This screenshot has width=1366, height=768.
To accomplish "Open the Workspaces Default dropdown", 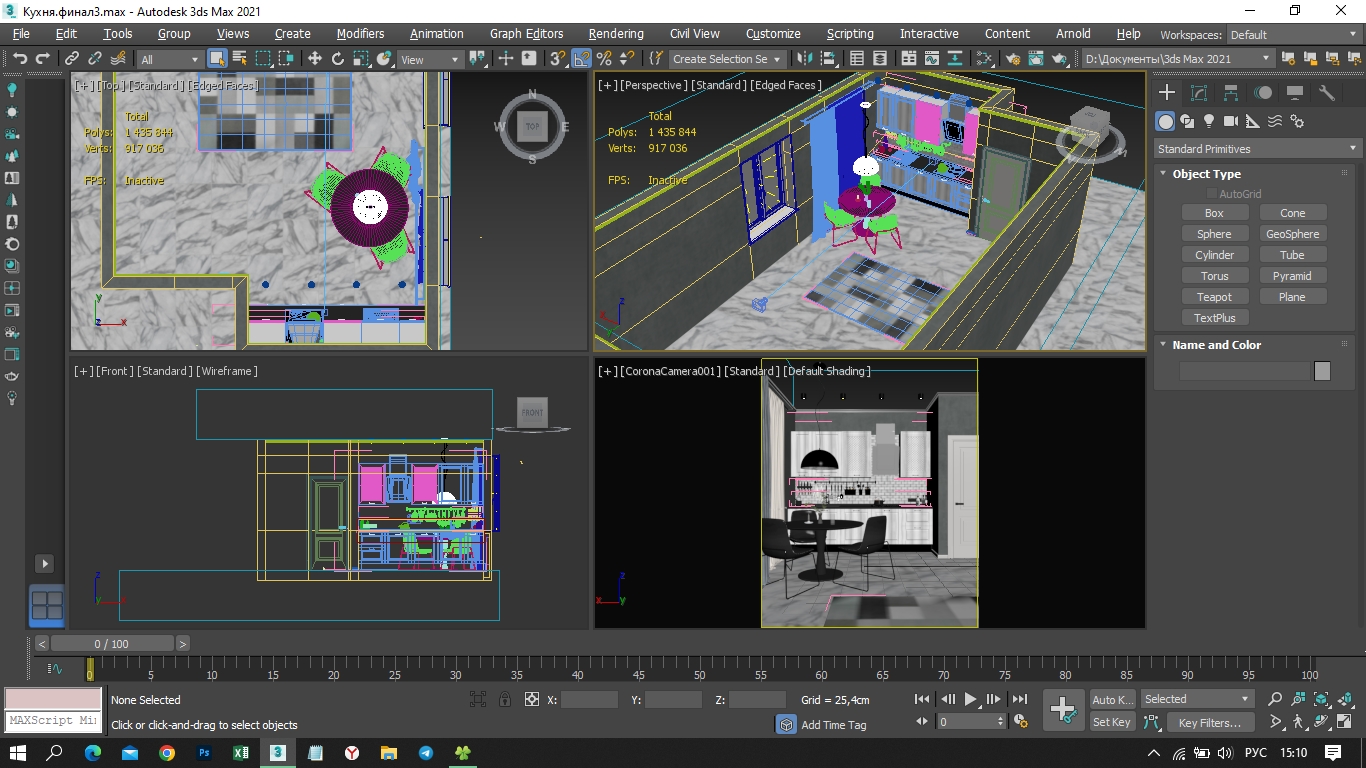I will [1293, 35].
